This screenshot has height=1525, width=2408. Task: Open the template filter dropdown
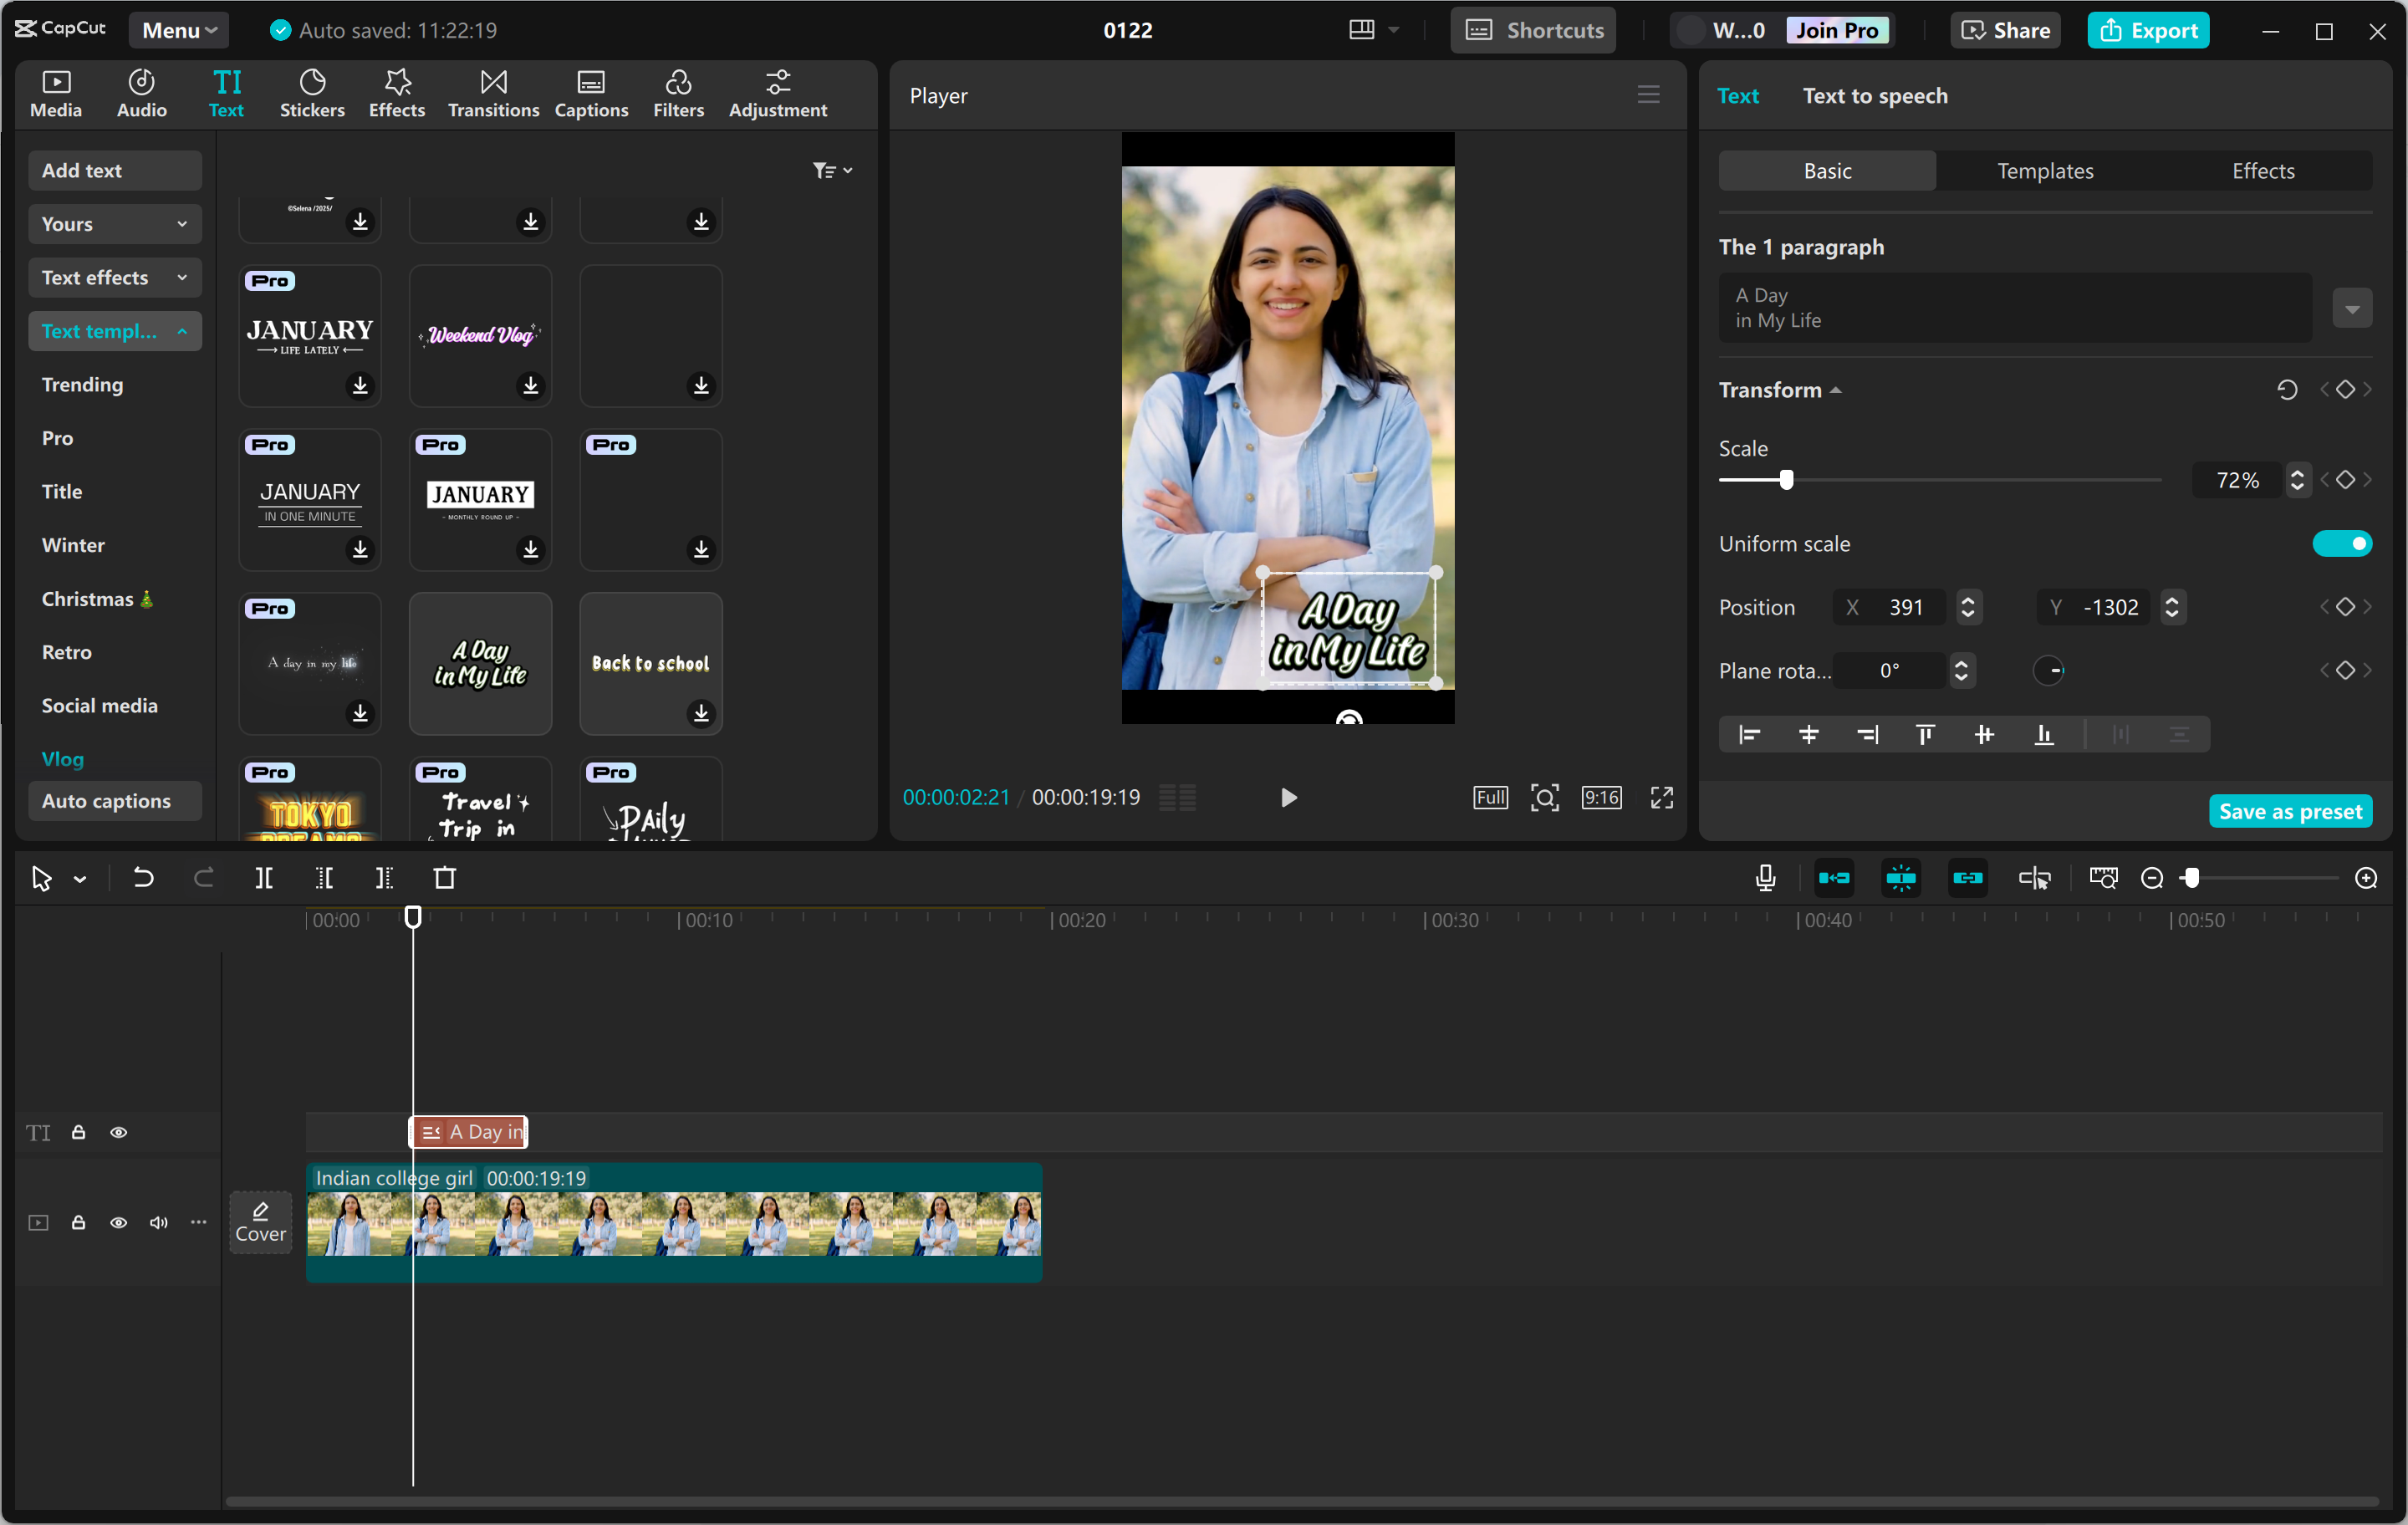(833, 169)
